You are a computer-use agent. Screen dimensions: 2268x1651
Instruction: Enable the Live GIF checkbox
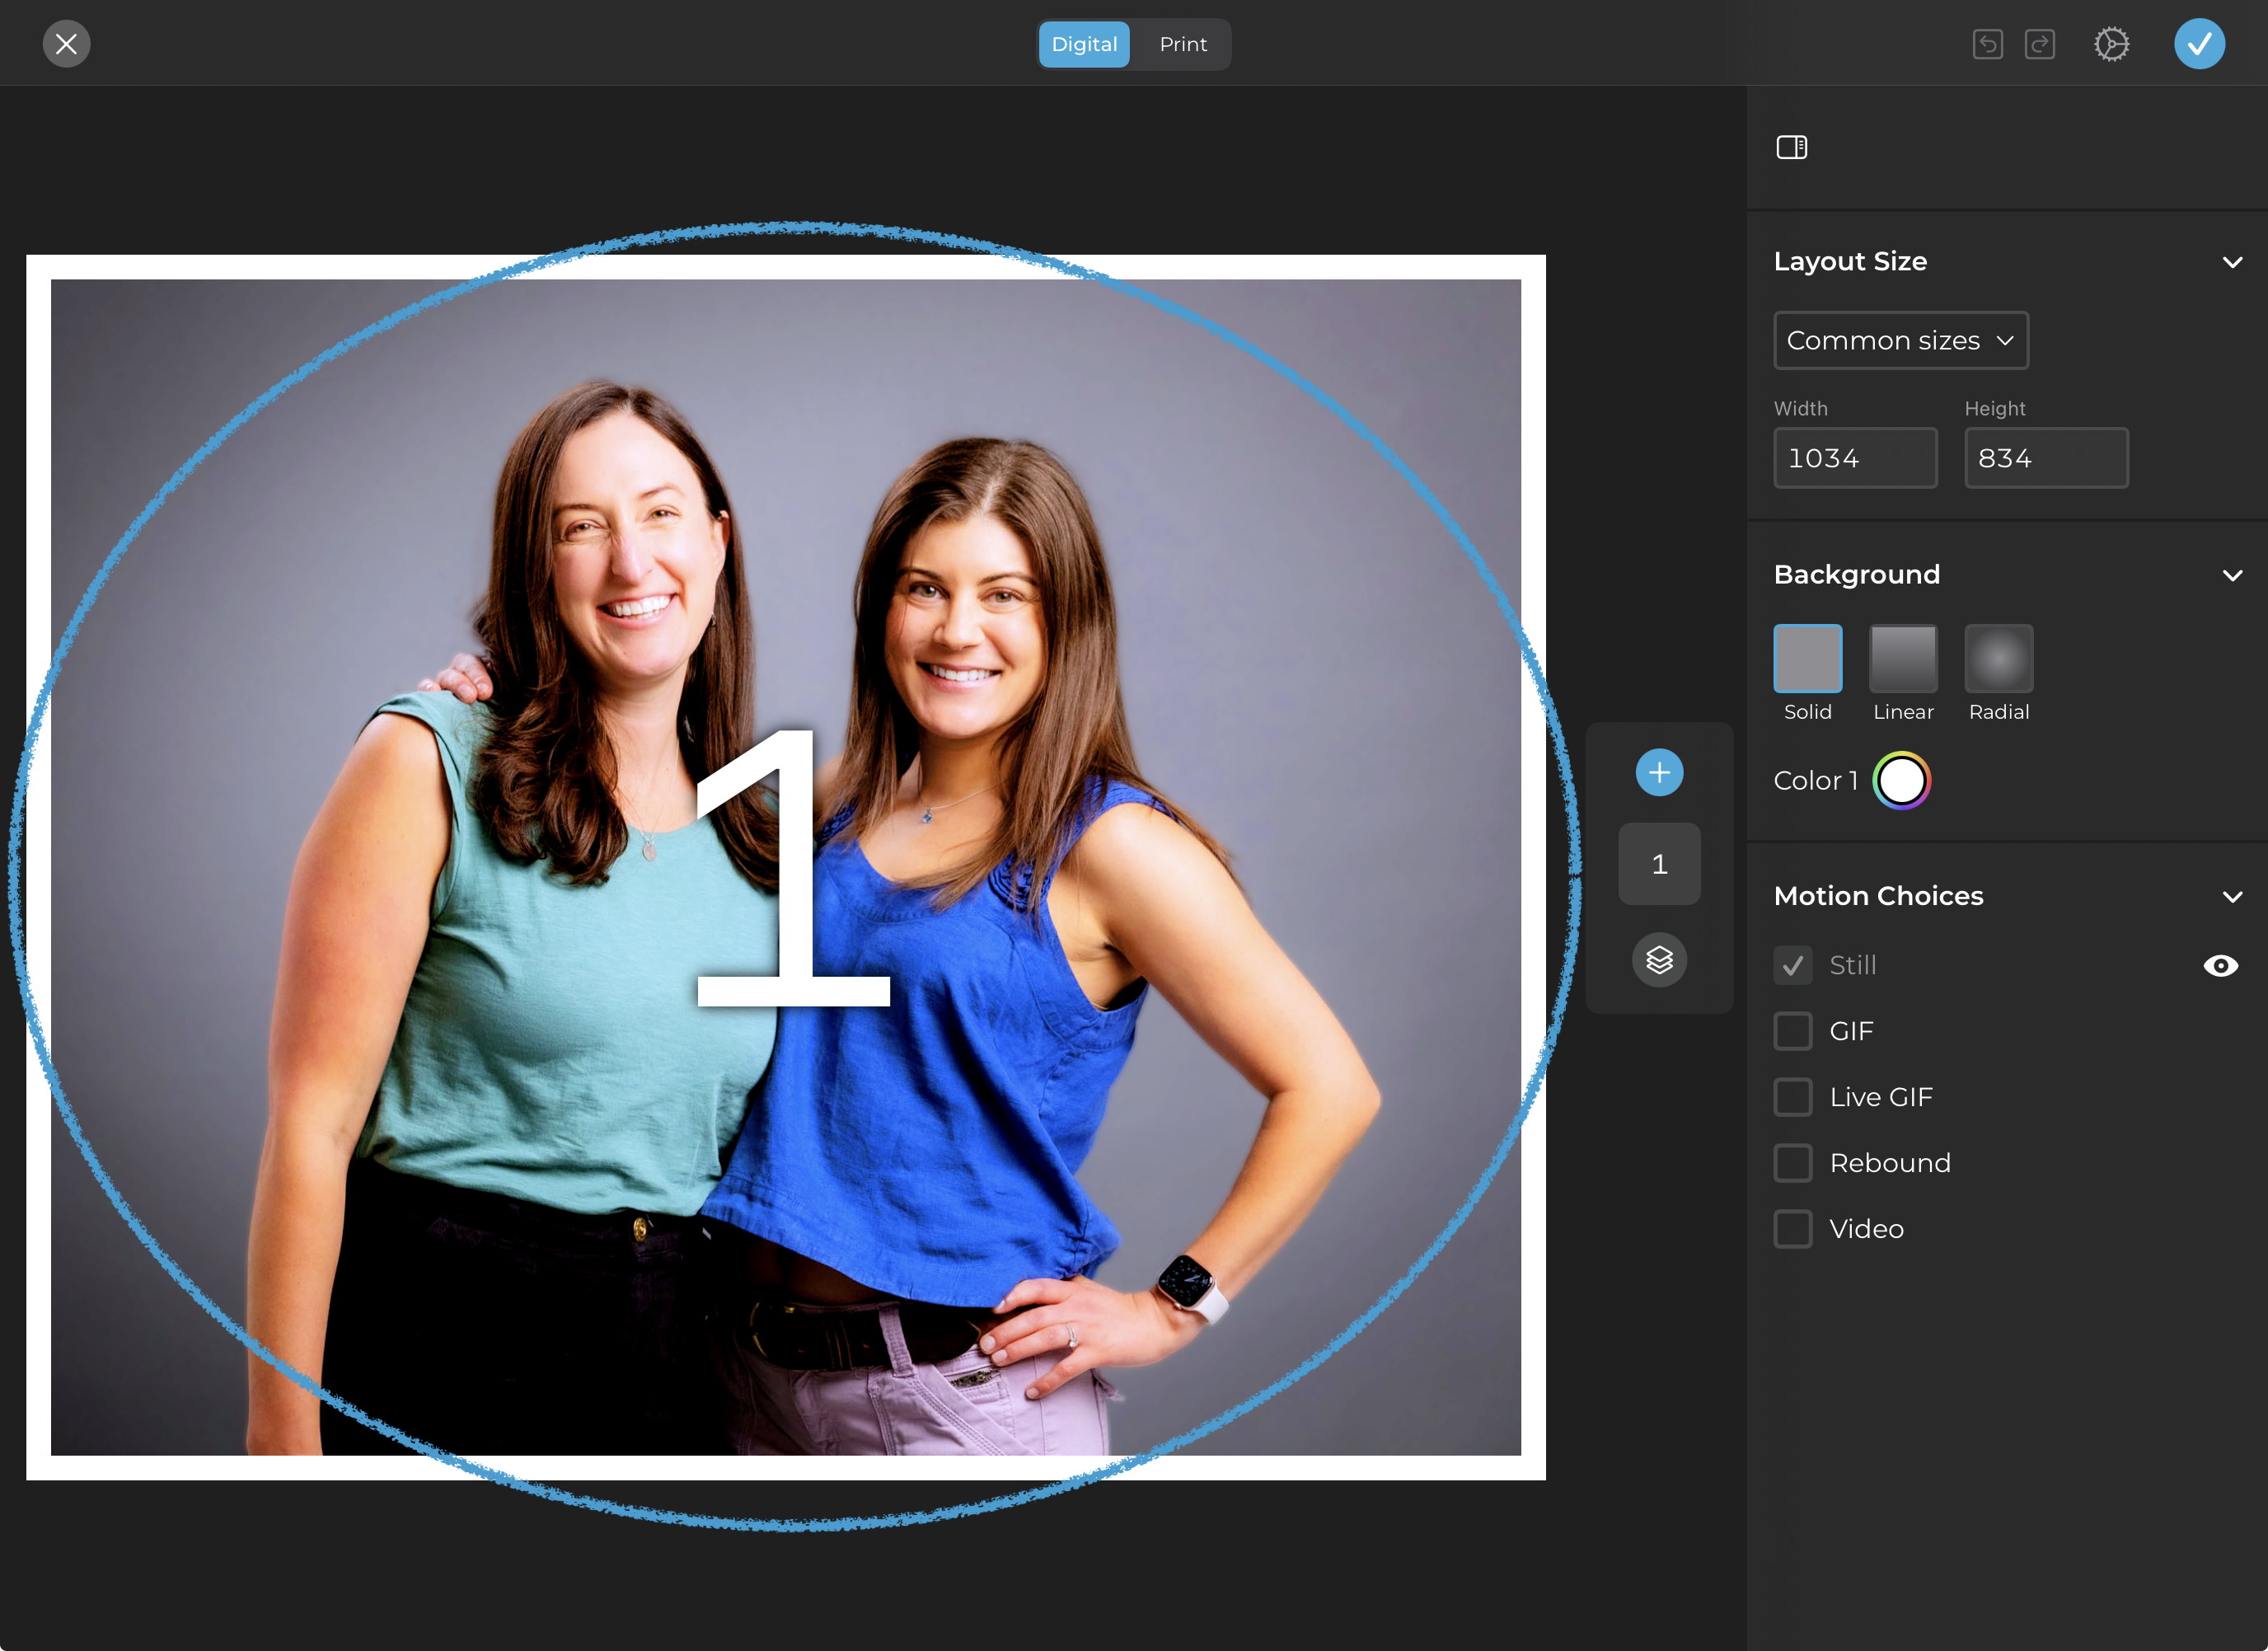tap(1792, 1096)
